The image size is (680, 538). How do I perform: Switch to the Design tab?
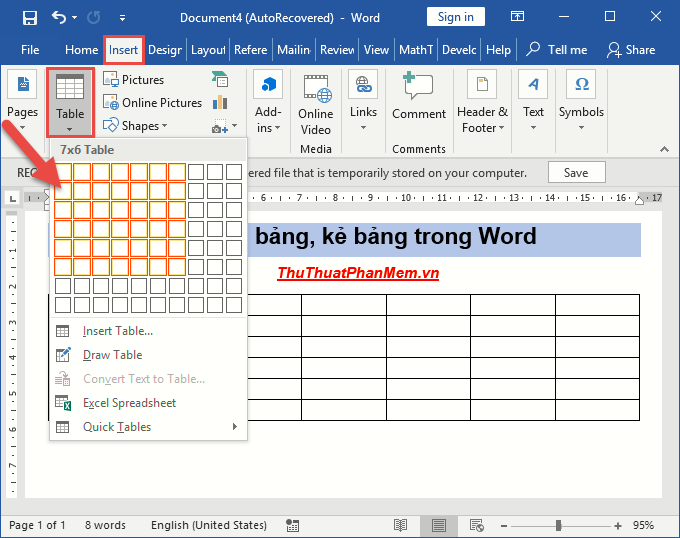(165, 50)
